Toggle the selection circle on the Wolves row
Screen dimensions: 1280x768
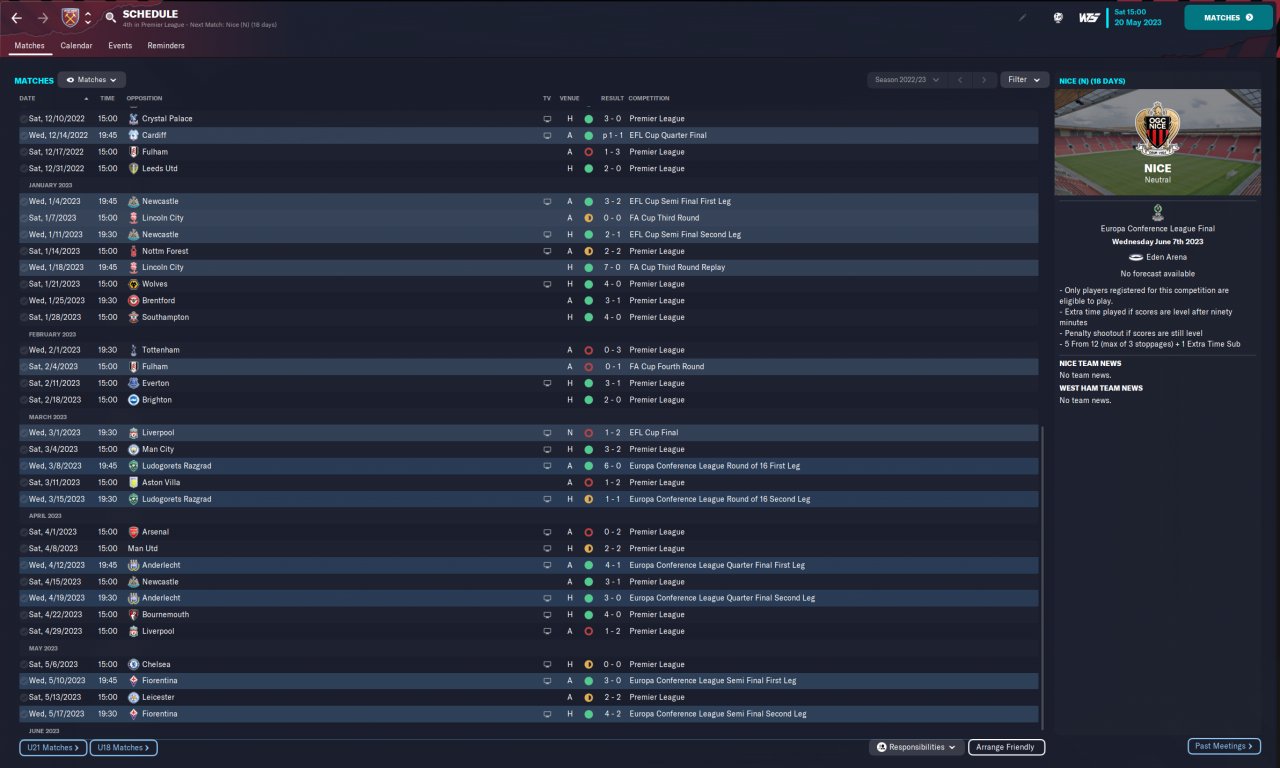(x=24, y=284)
